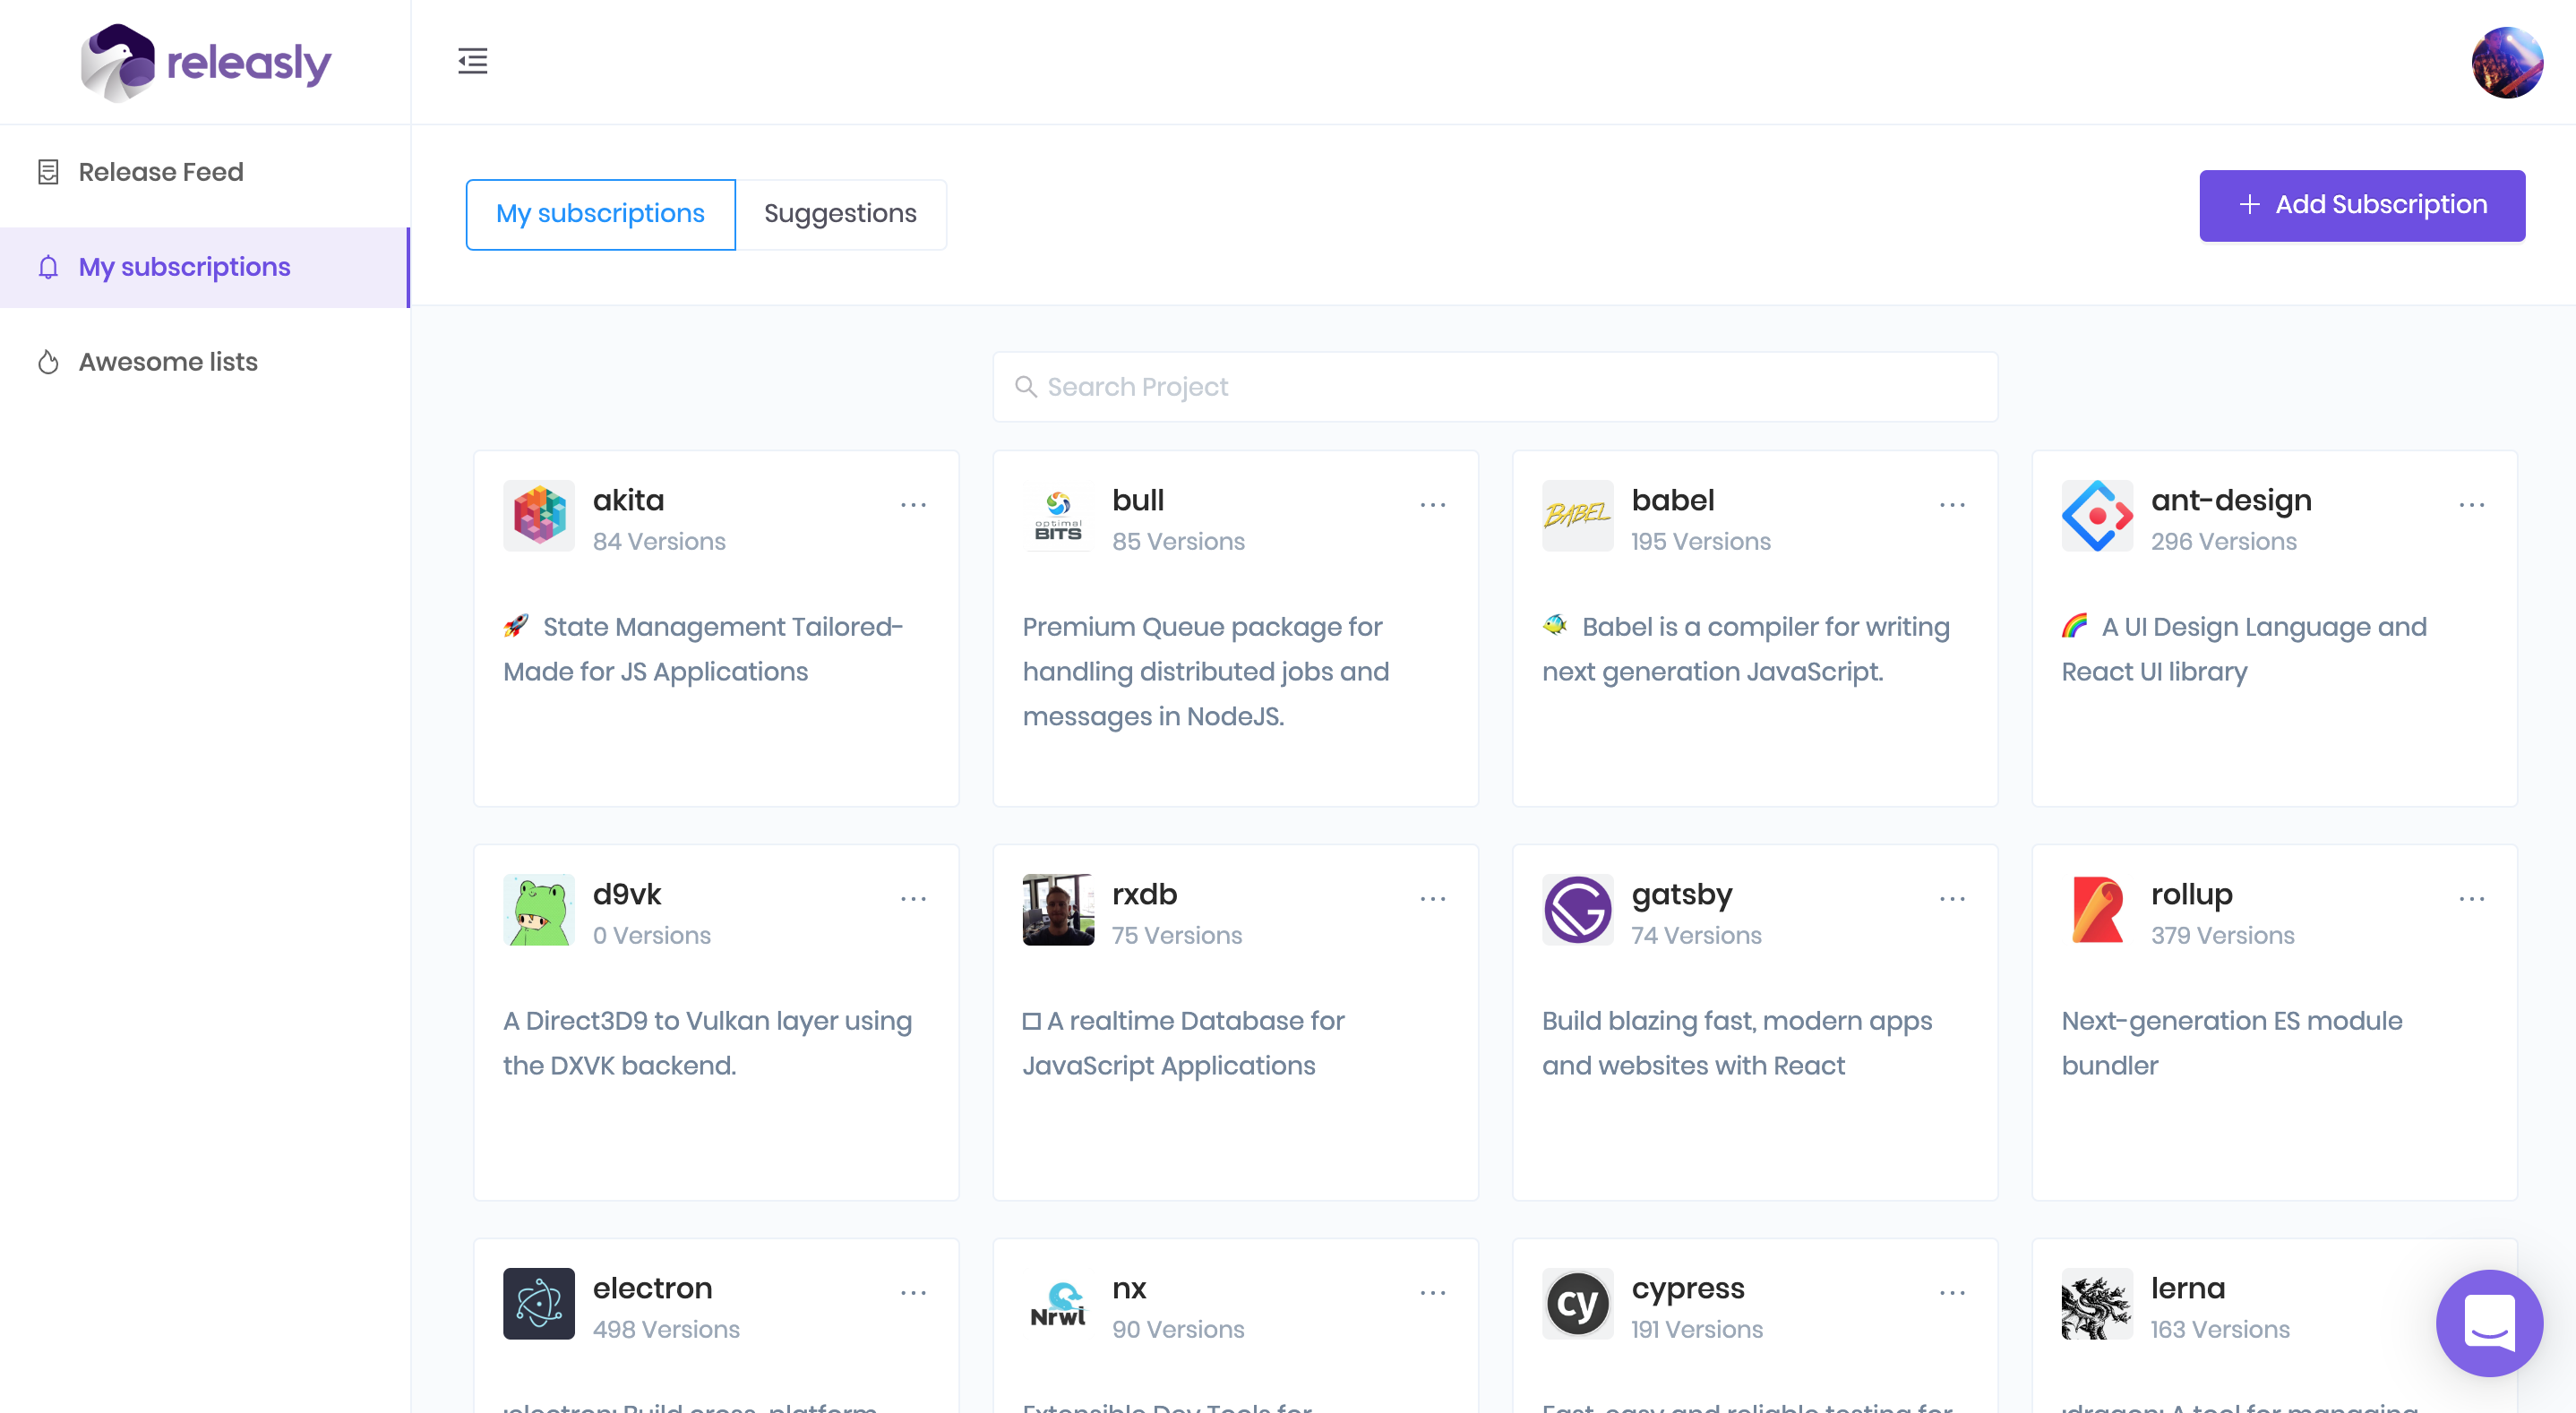Click the Add Subscription button

2361,205
